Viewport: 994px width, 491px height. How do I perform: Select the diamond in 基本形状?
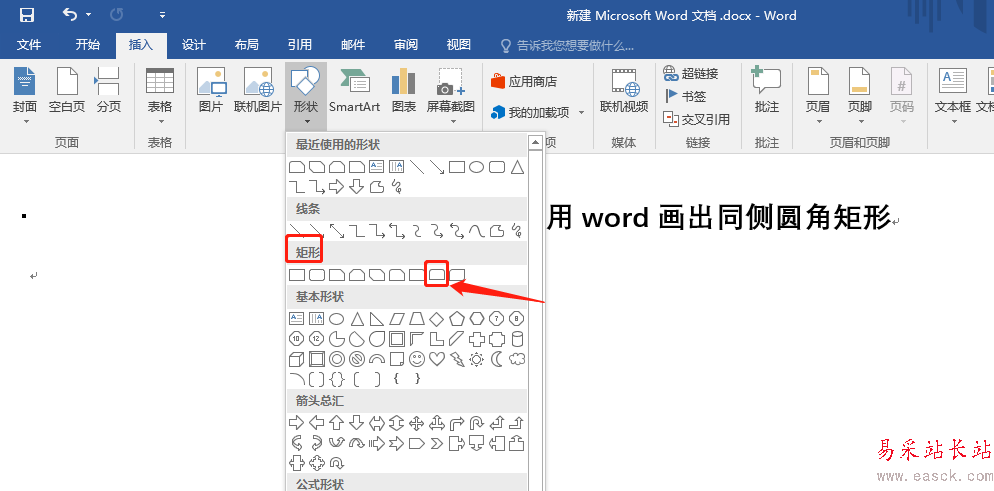pyautogui.click(x=436, y=319)
